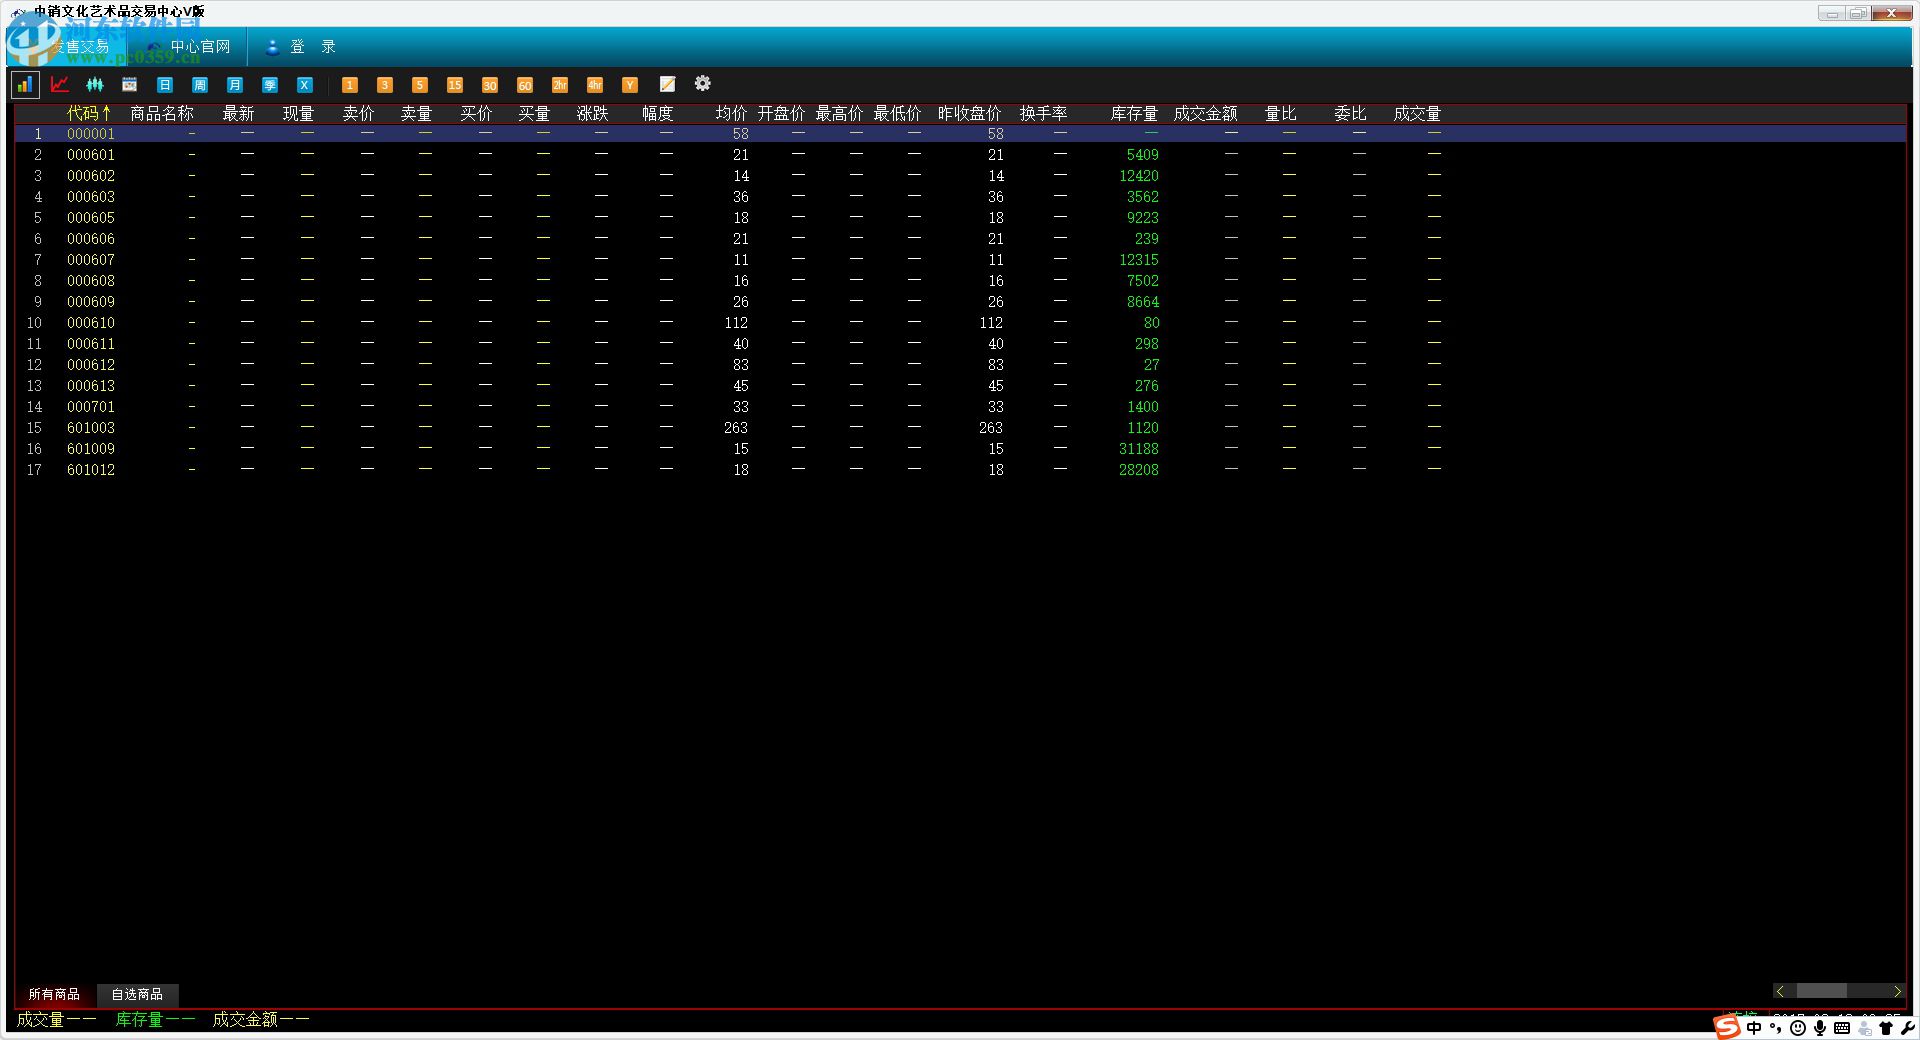Sort by the 买价 column header
The height and width of the screenshot is (1040, 1920).
(476, 113)
